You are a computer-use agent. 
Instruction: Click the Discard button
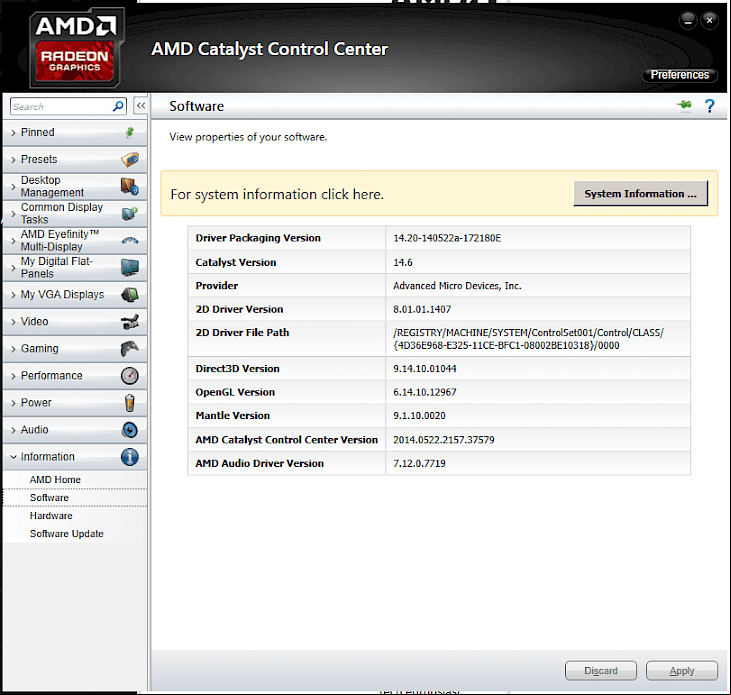pos(600,671)
